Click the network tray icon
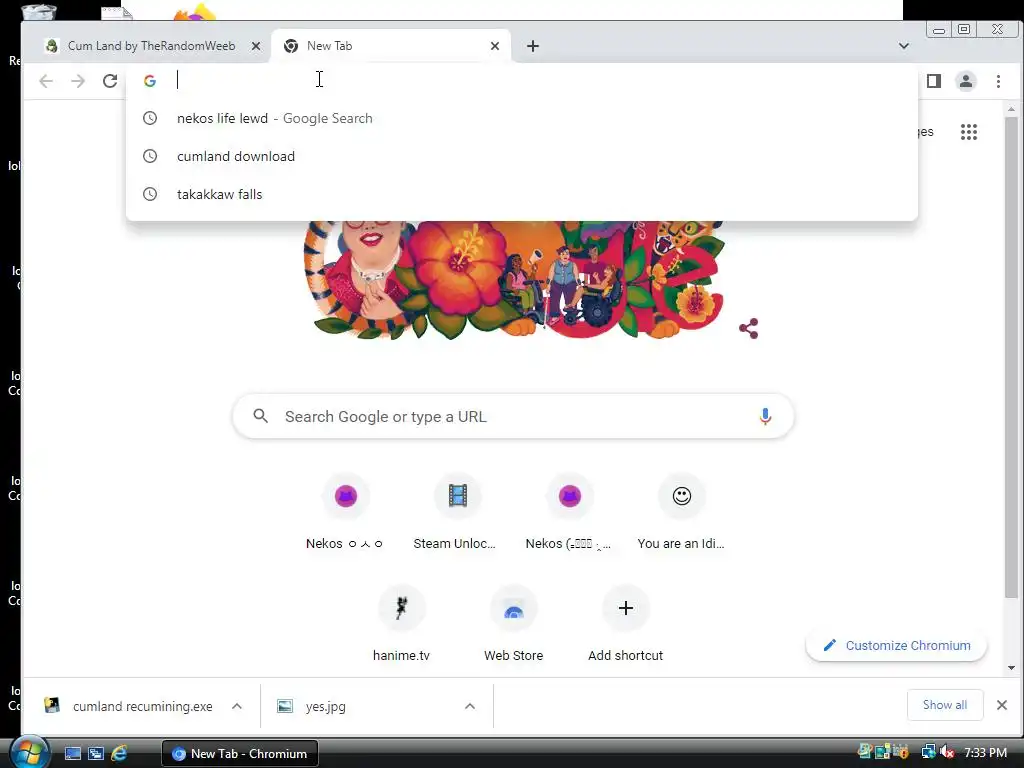 tap(927, 752)
